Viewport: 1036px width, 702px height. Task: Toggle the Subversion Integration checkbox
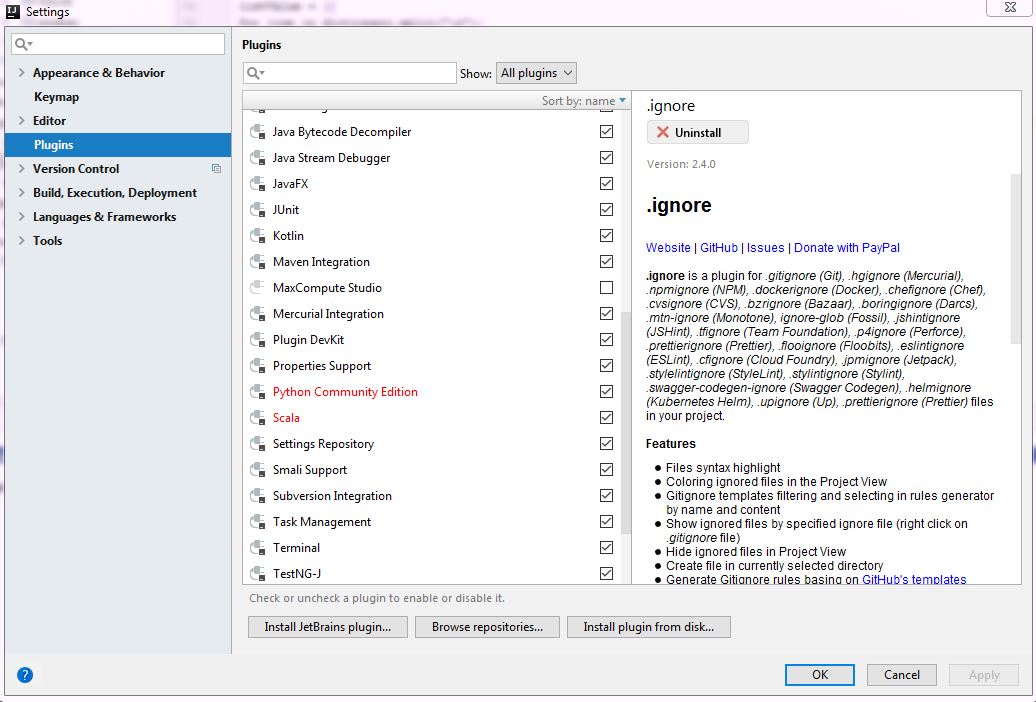[x=606, y=496]
